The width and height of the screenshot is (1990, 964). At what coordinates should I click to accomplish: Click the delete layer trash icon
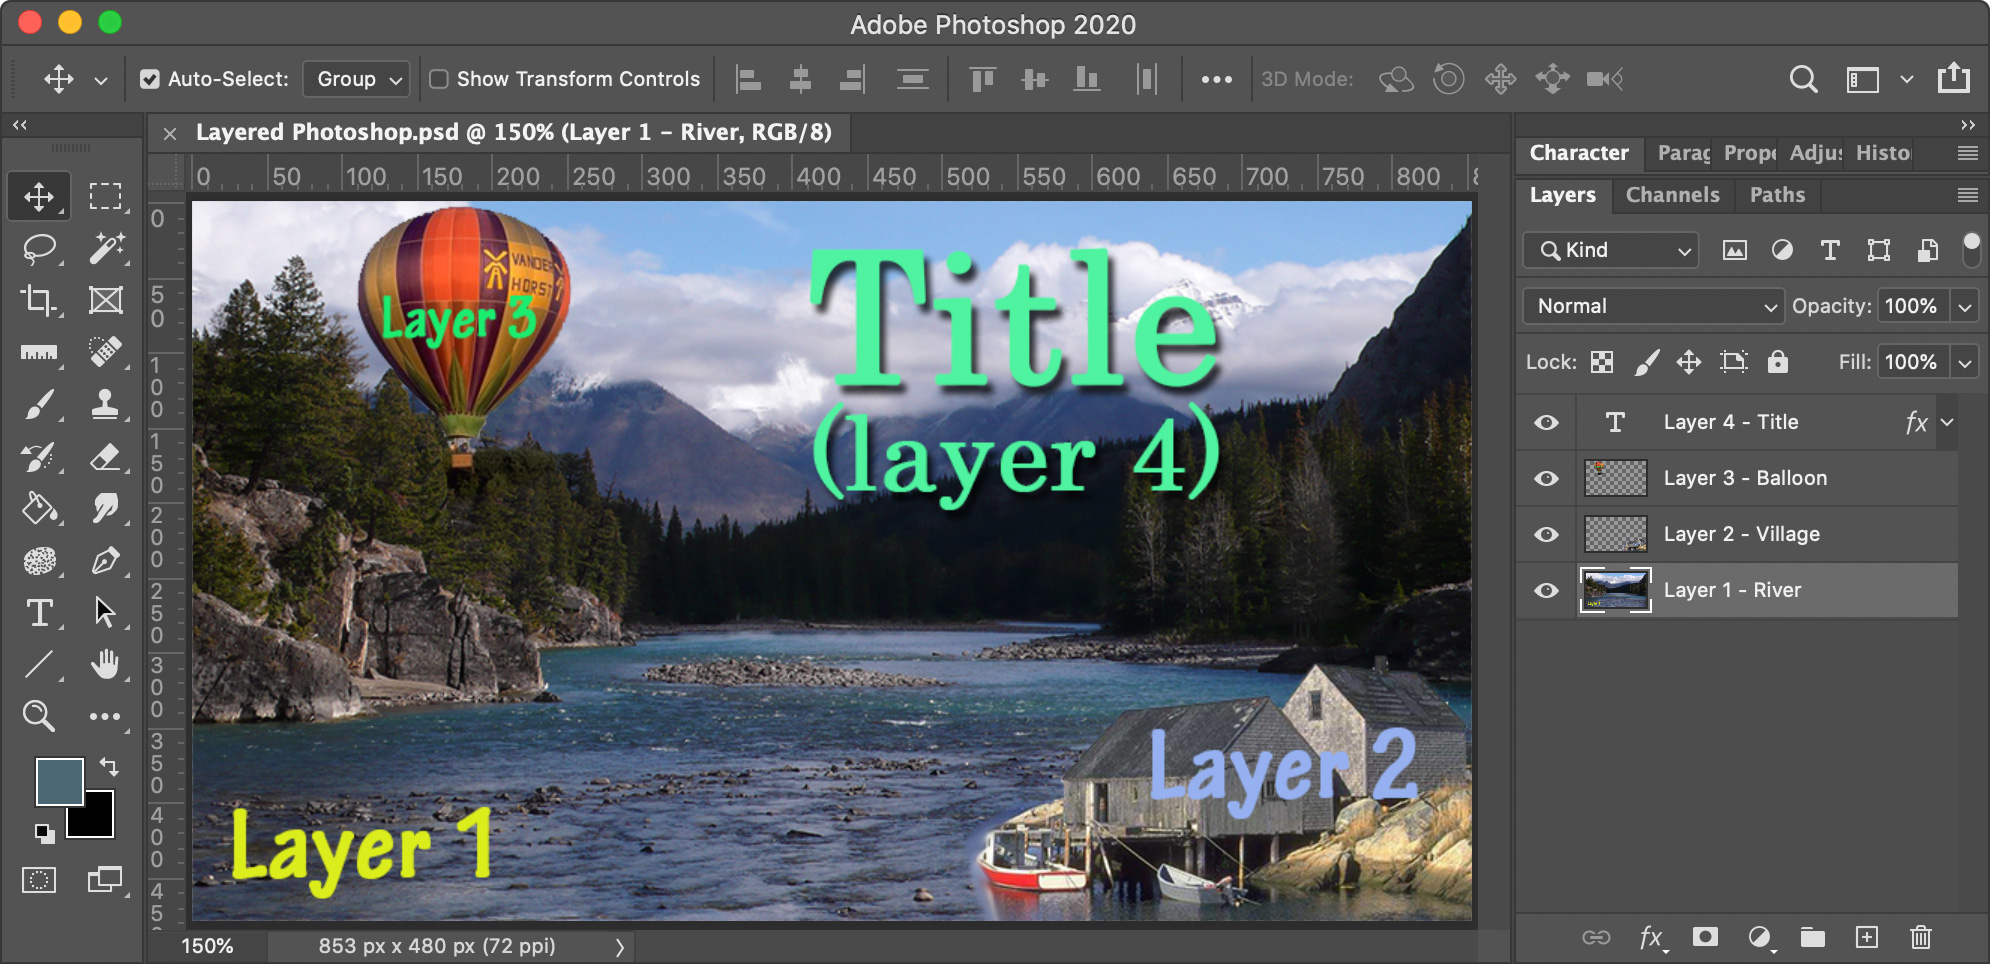click(x=1920, y=937)
